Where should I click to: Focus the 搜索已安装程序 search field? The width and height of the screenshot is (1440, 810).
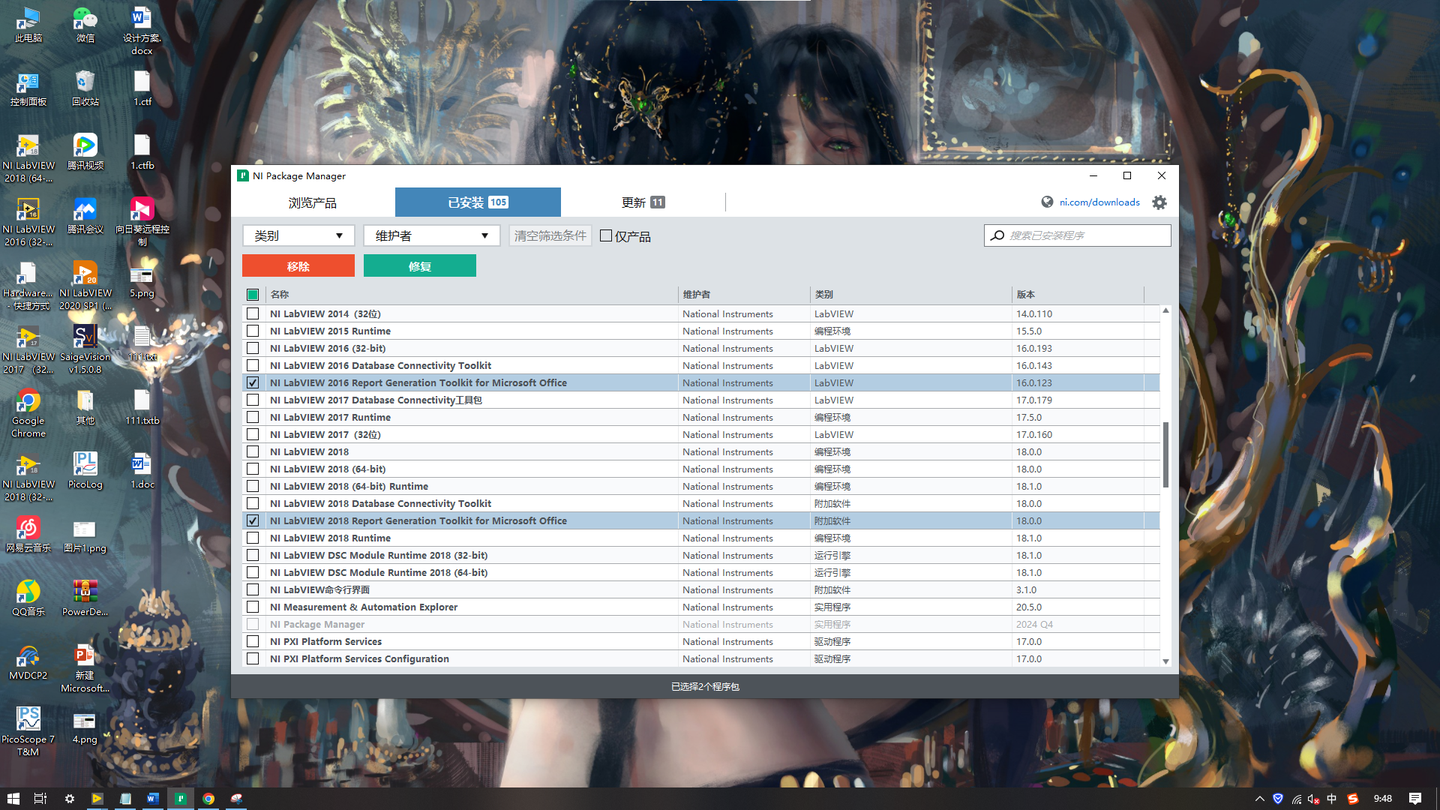tap(1077, 236)
